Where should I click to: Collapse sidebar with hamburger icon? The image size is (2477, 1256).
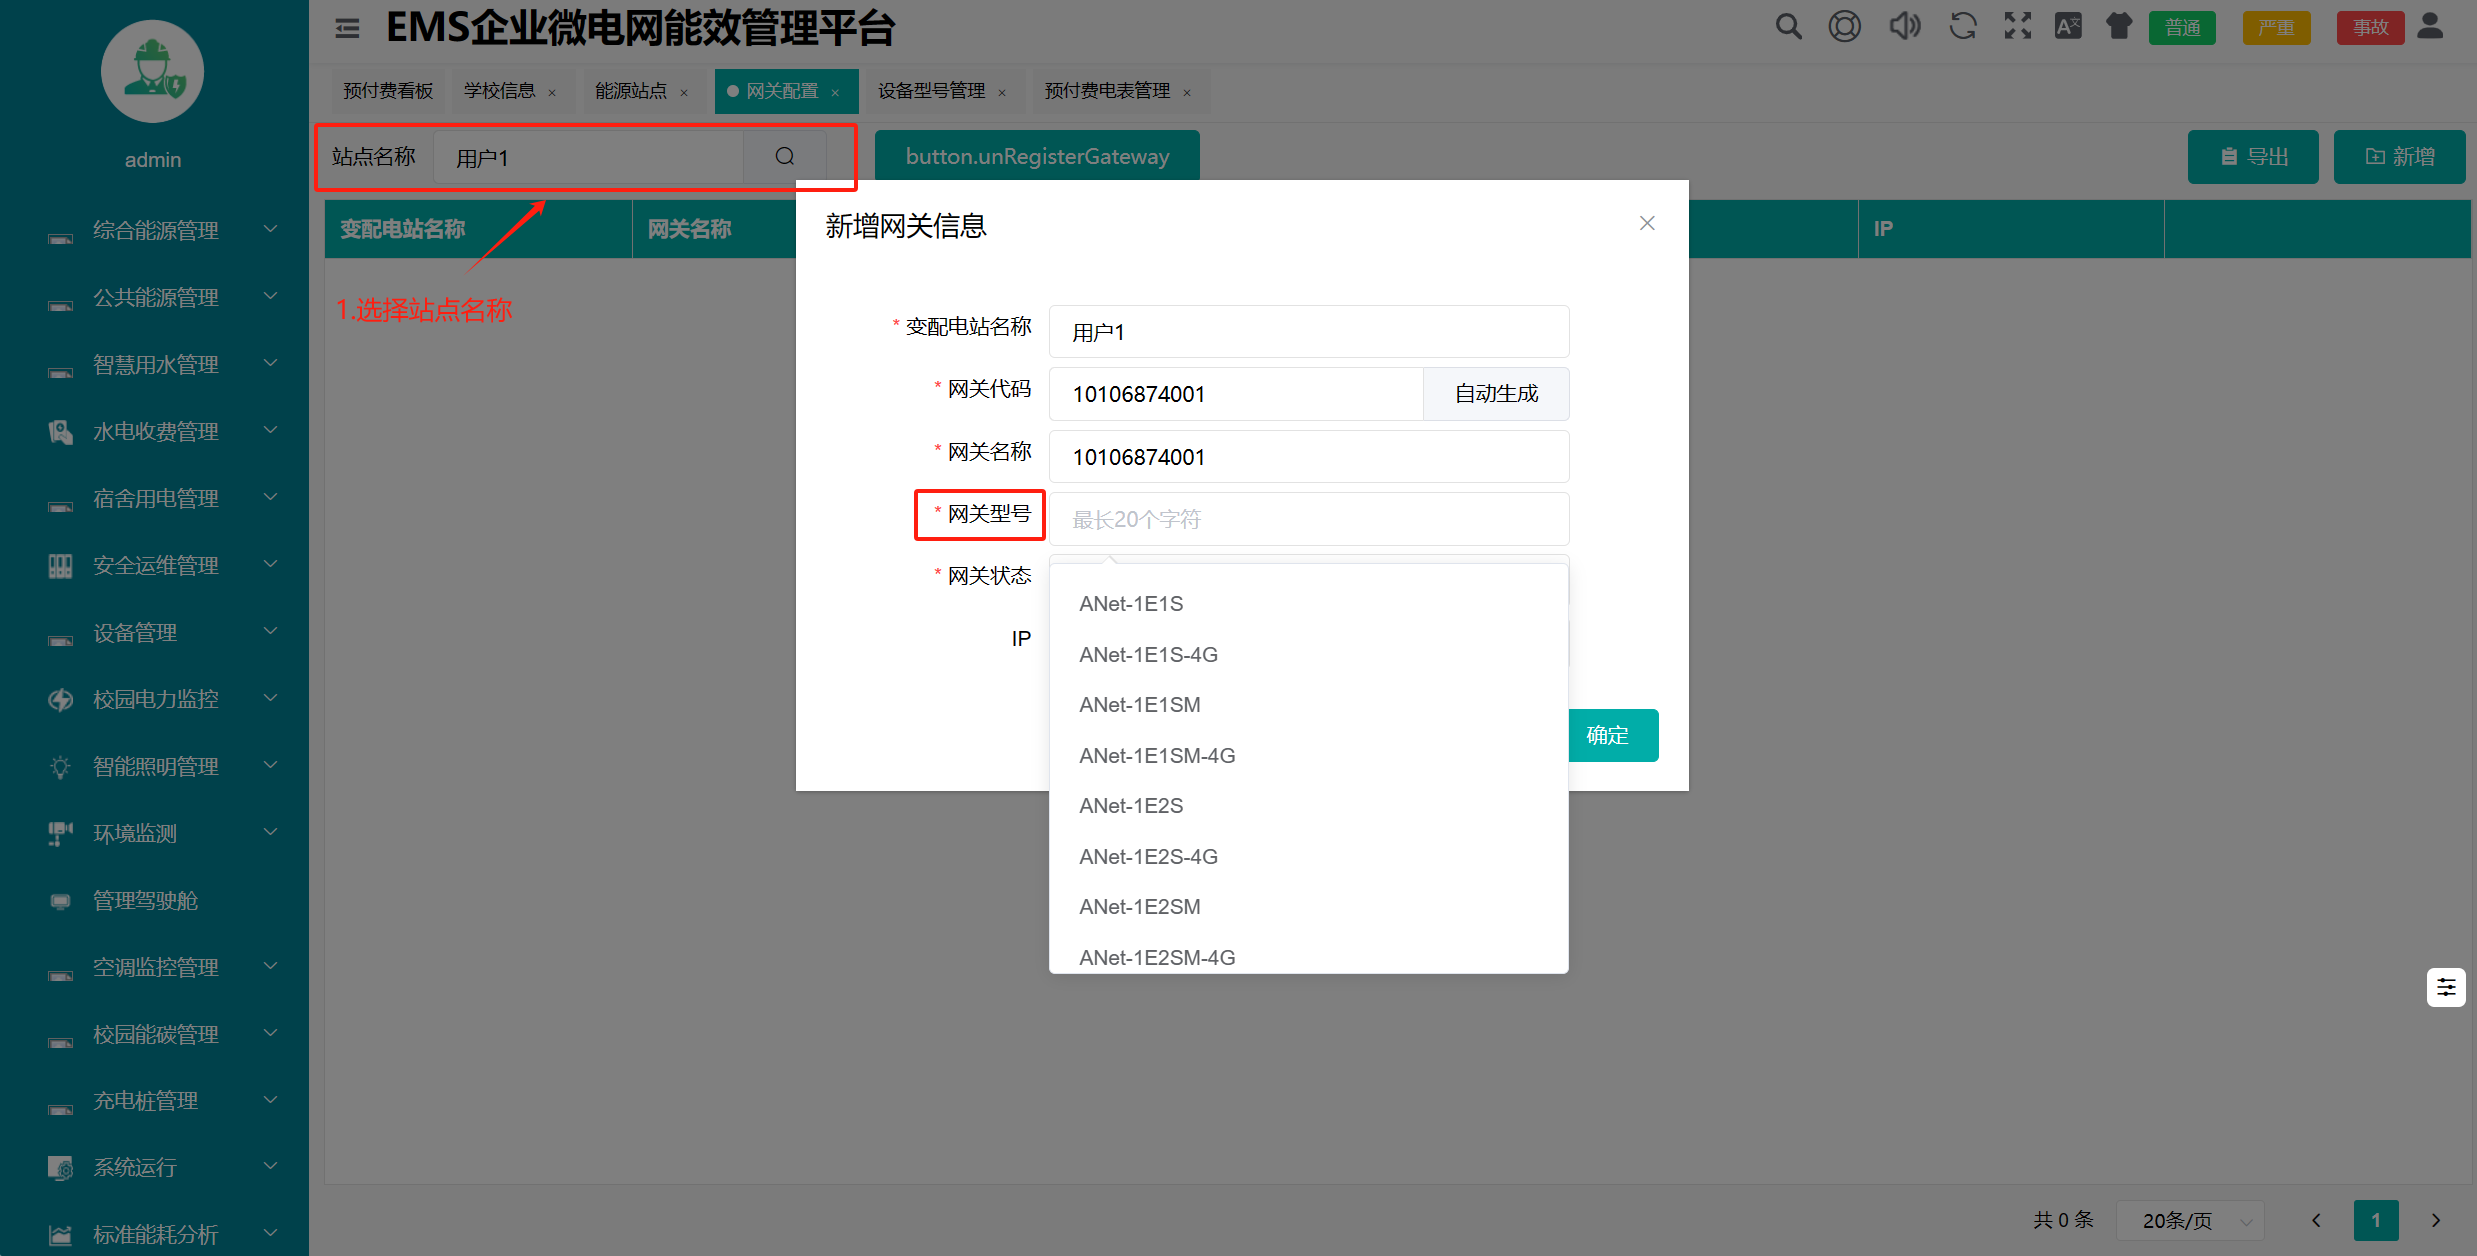[347, 28]
